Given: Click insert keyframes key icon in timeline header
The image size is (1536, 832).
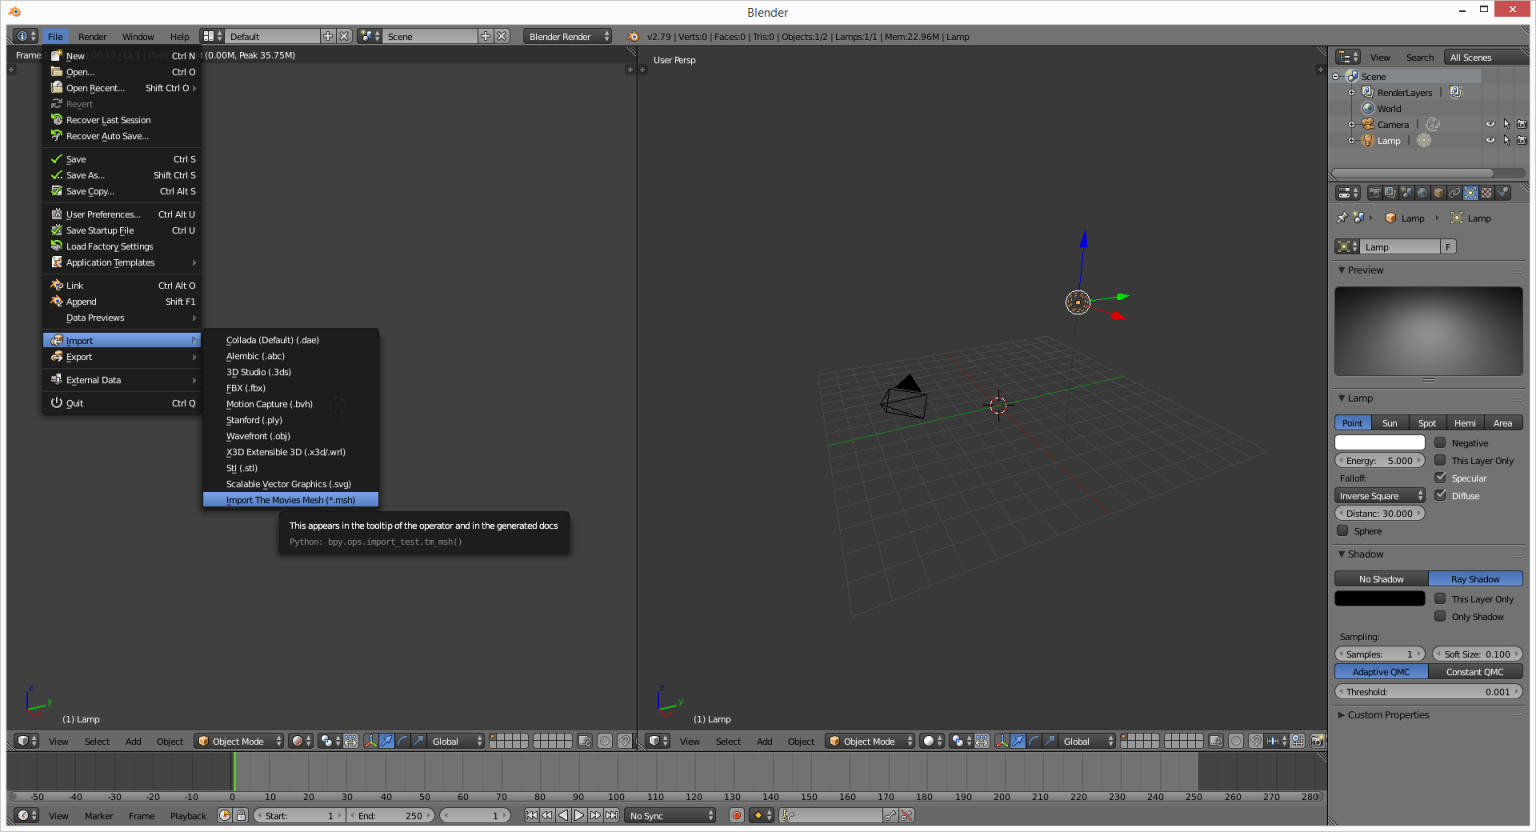Looking at the screenshot, I should coord(890,816).
